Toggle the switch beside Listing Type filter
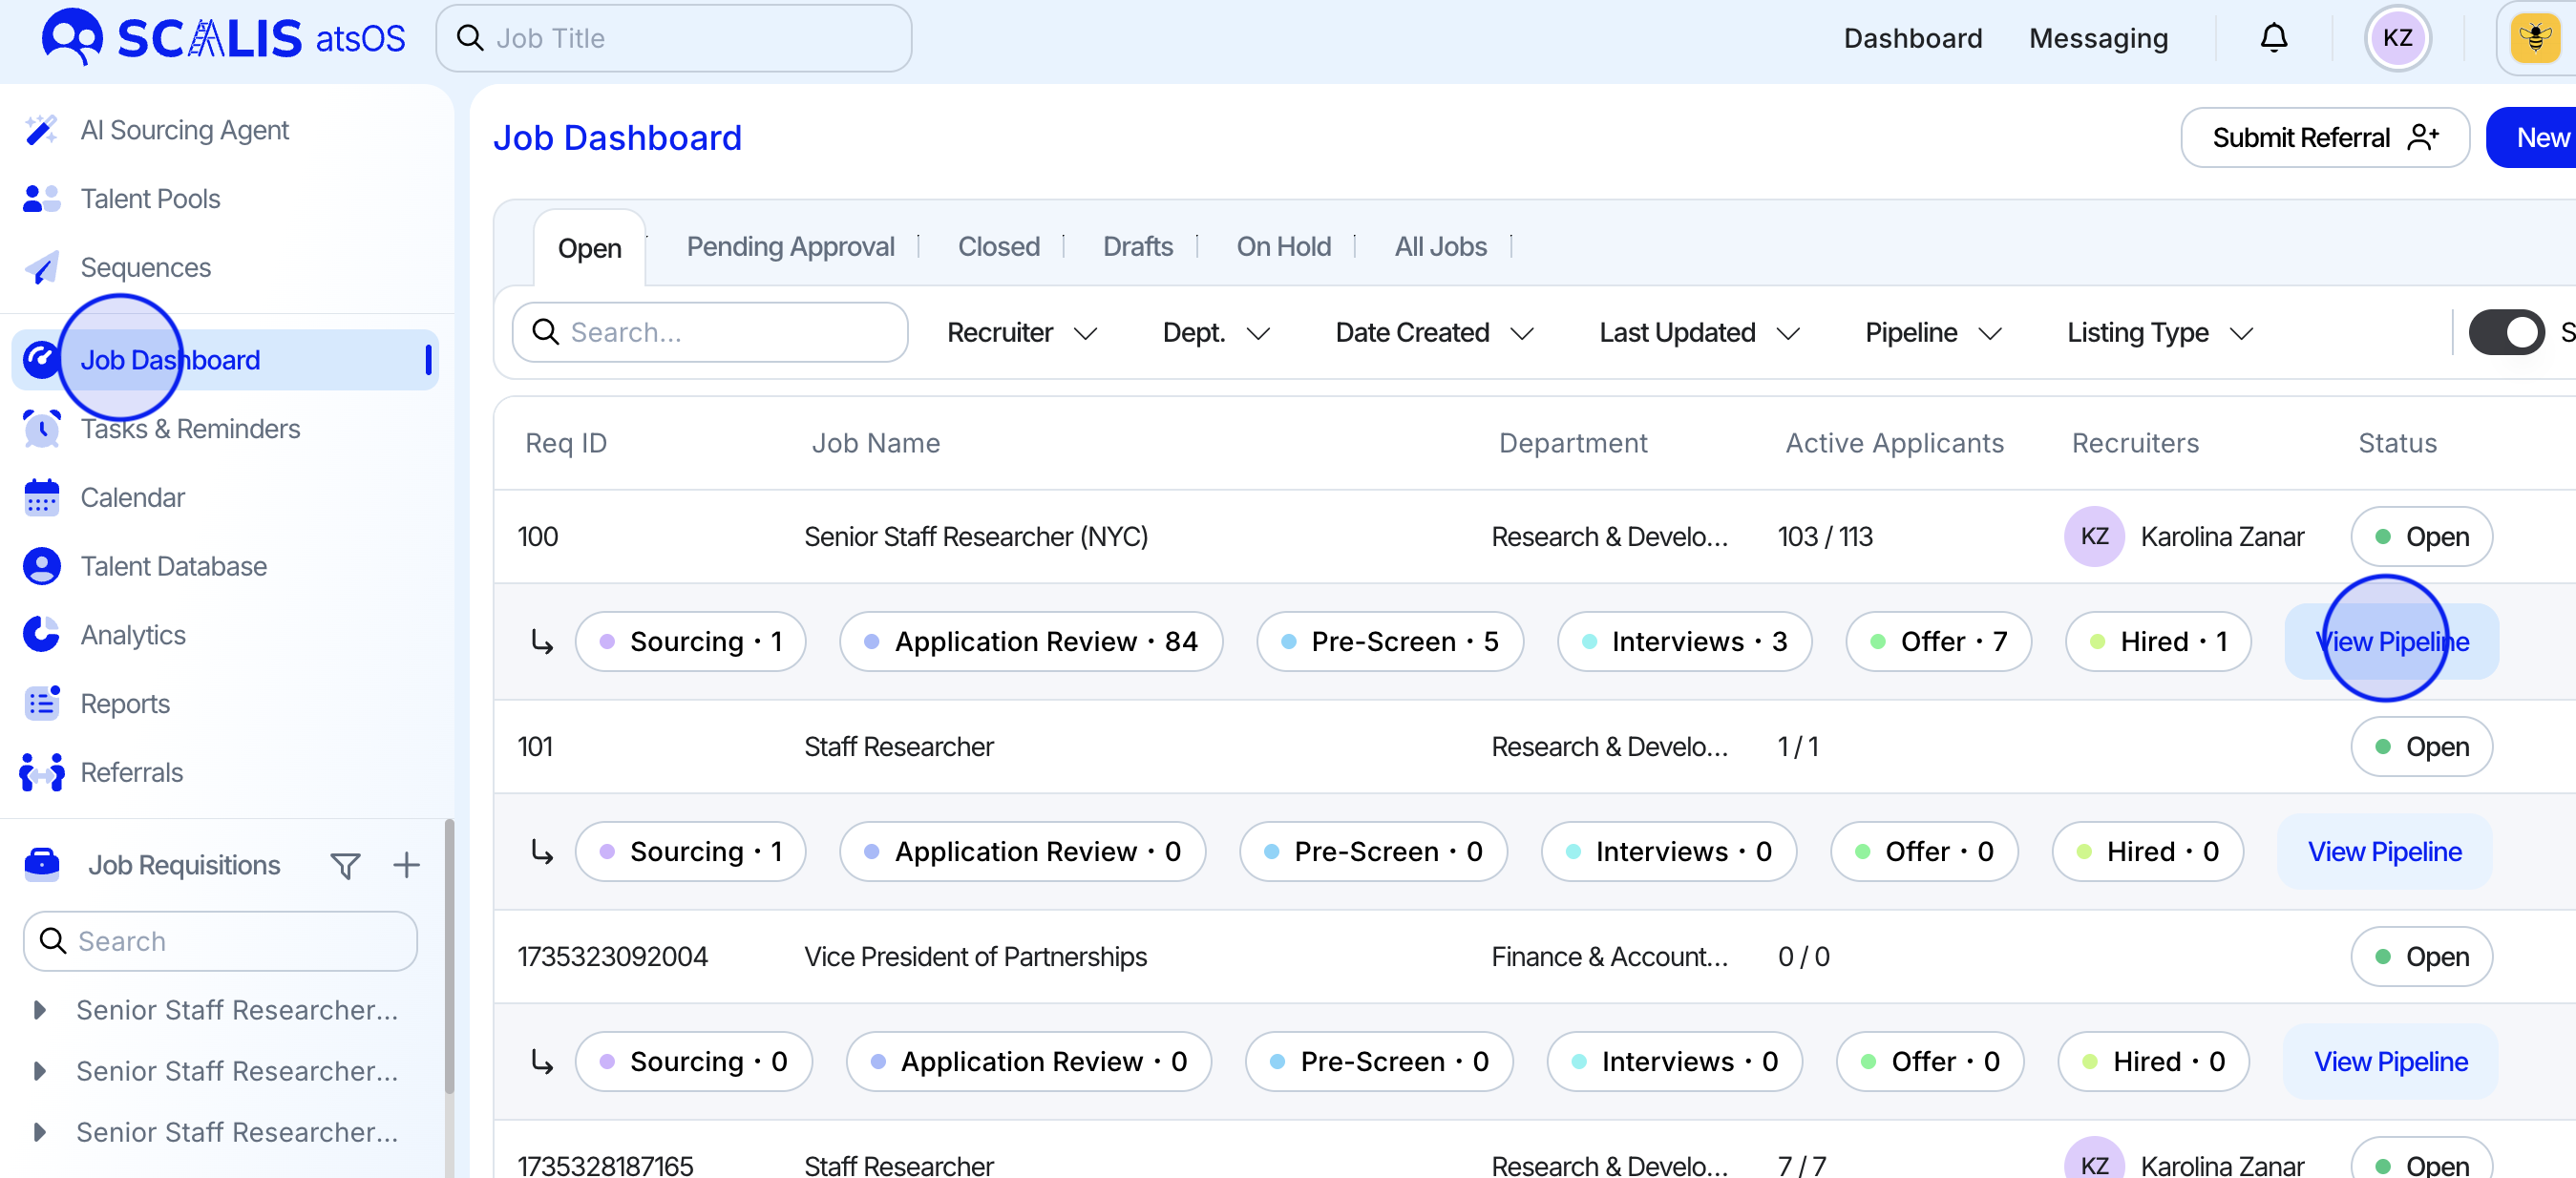The width and height of the screenshot is (2576, 1178). (2505, 333)
